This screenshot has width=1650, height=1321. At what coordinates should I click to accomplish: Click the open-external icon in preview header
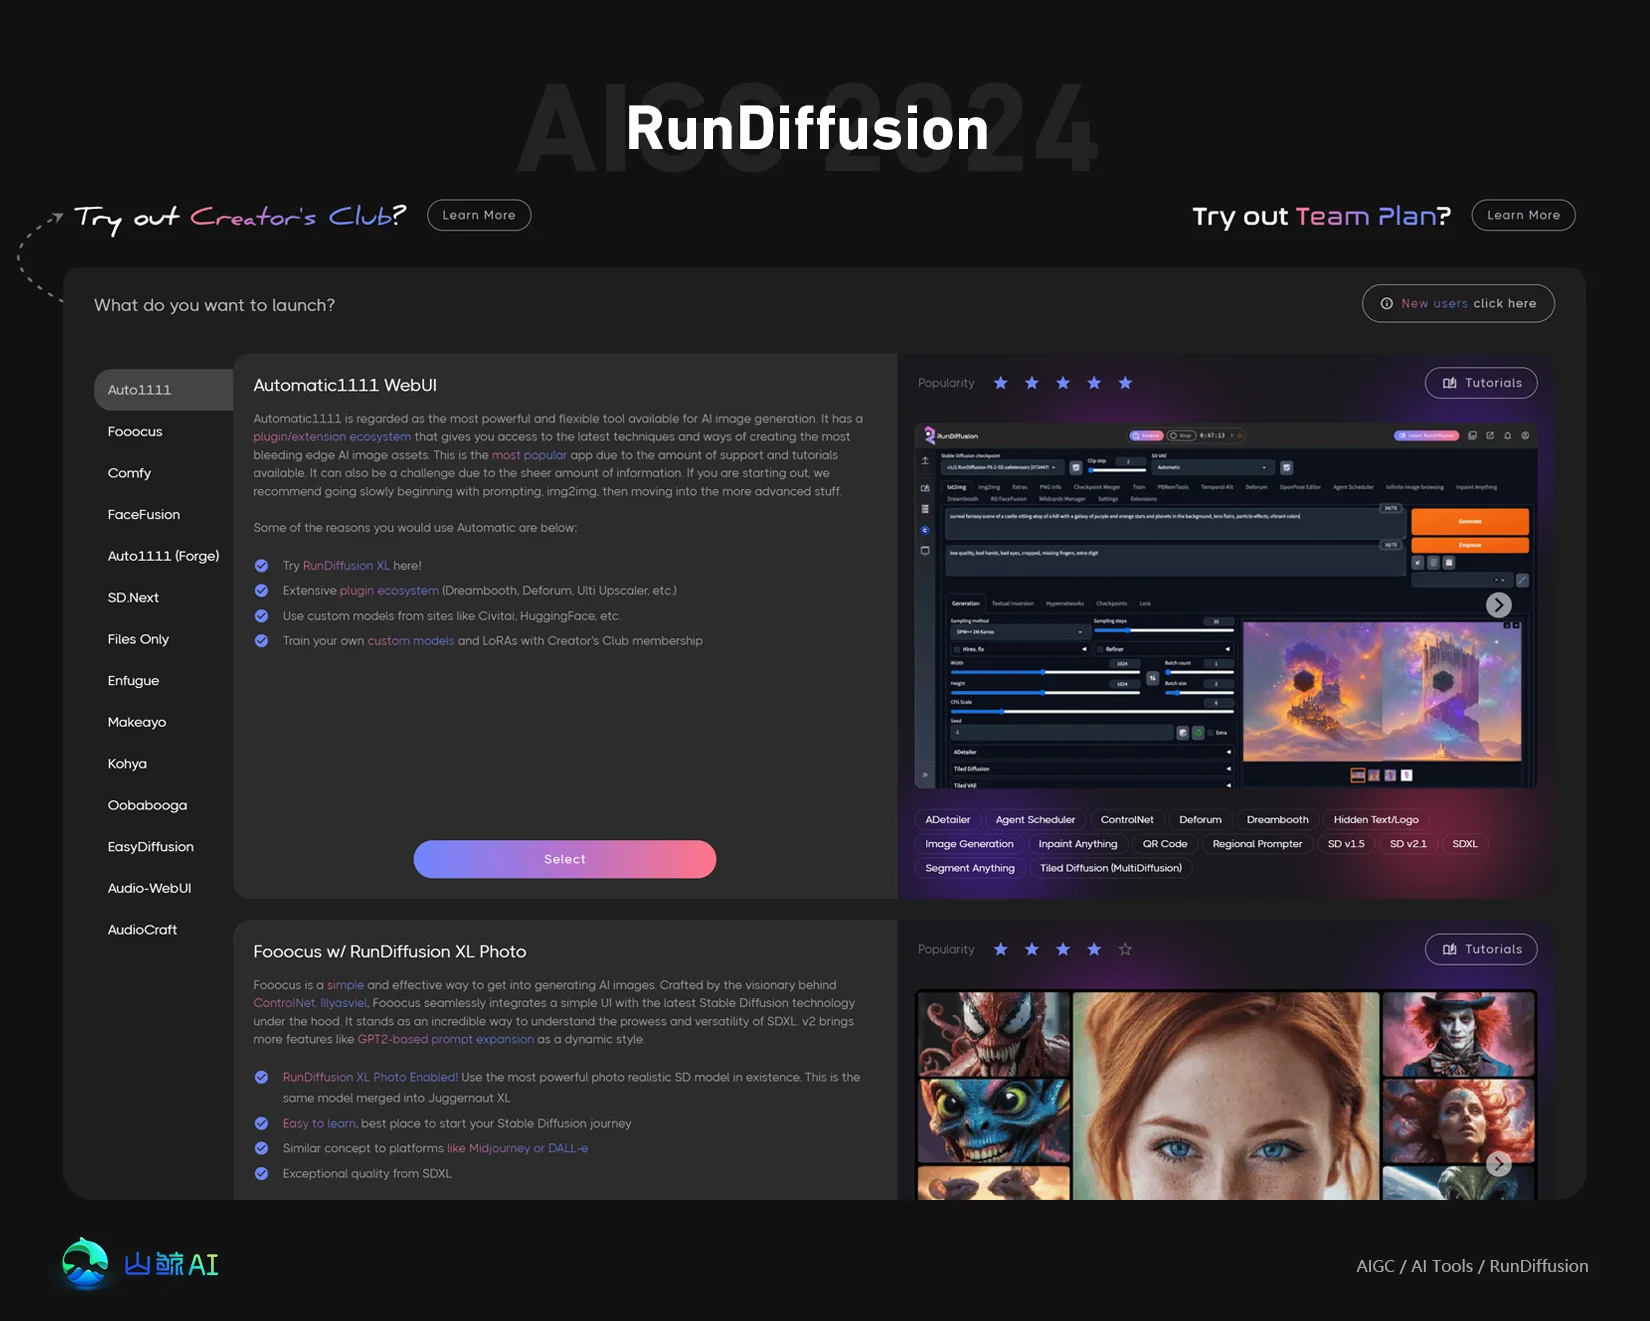1490,435
